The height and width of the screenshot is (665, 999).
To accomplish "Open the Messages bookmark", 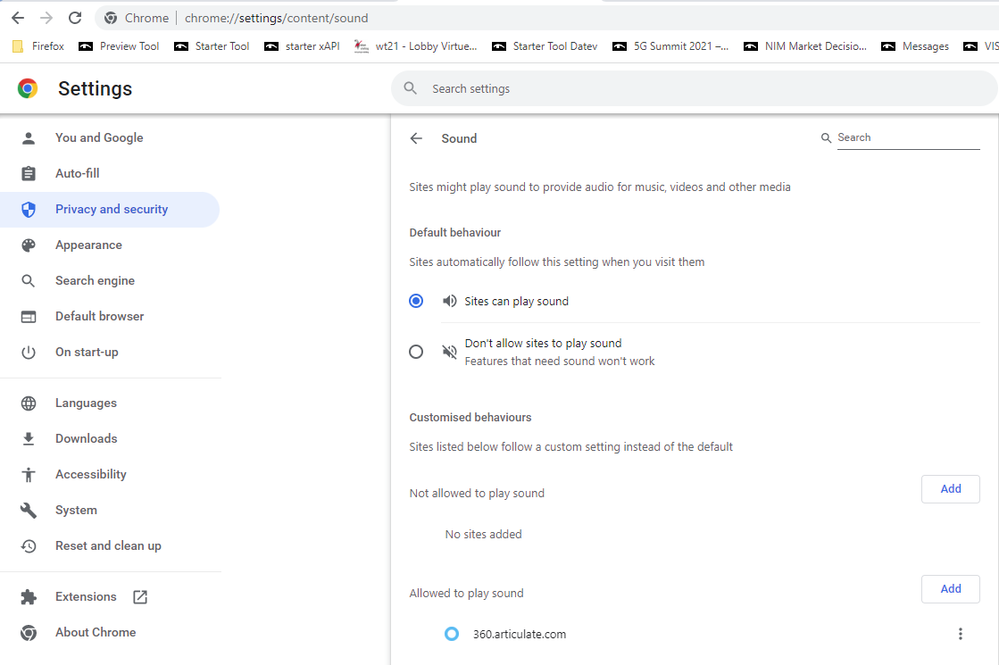I will click(x=916, y=46).
